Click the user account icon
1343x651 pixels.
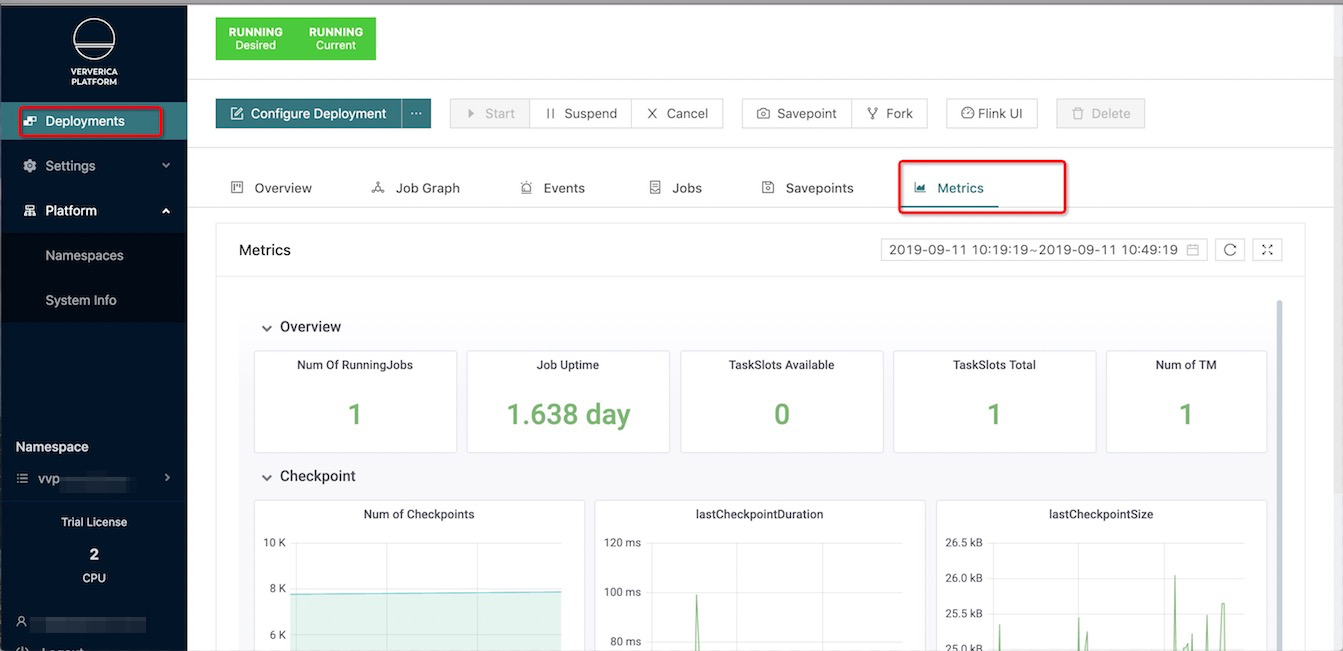[x=21, y=622]
